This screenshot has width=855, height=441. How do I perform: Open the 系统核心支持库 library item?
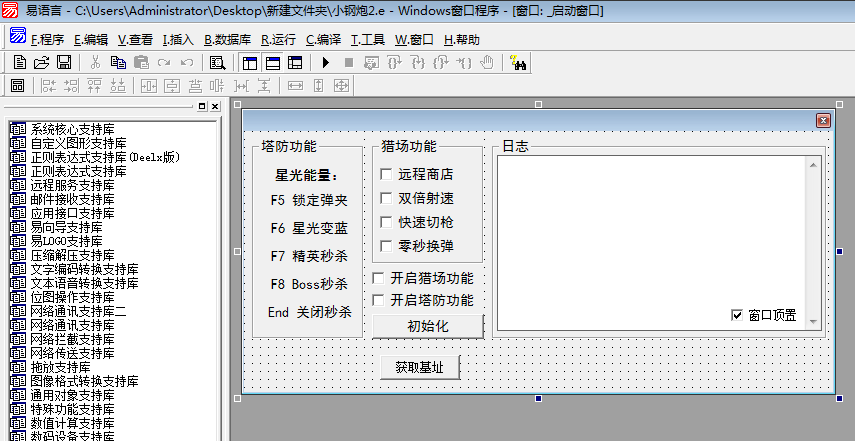coord(72,129)
